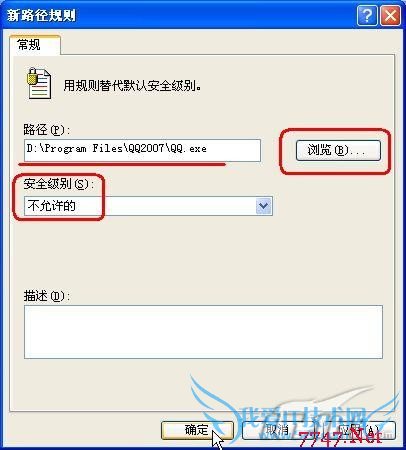Click the 新路径规则 title bar text

(42, 15)
